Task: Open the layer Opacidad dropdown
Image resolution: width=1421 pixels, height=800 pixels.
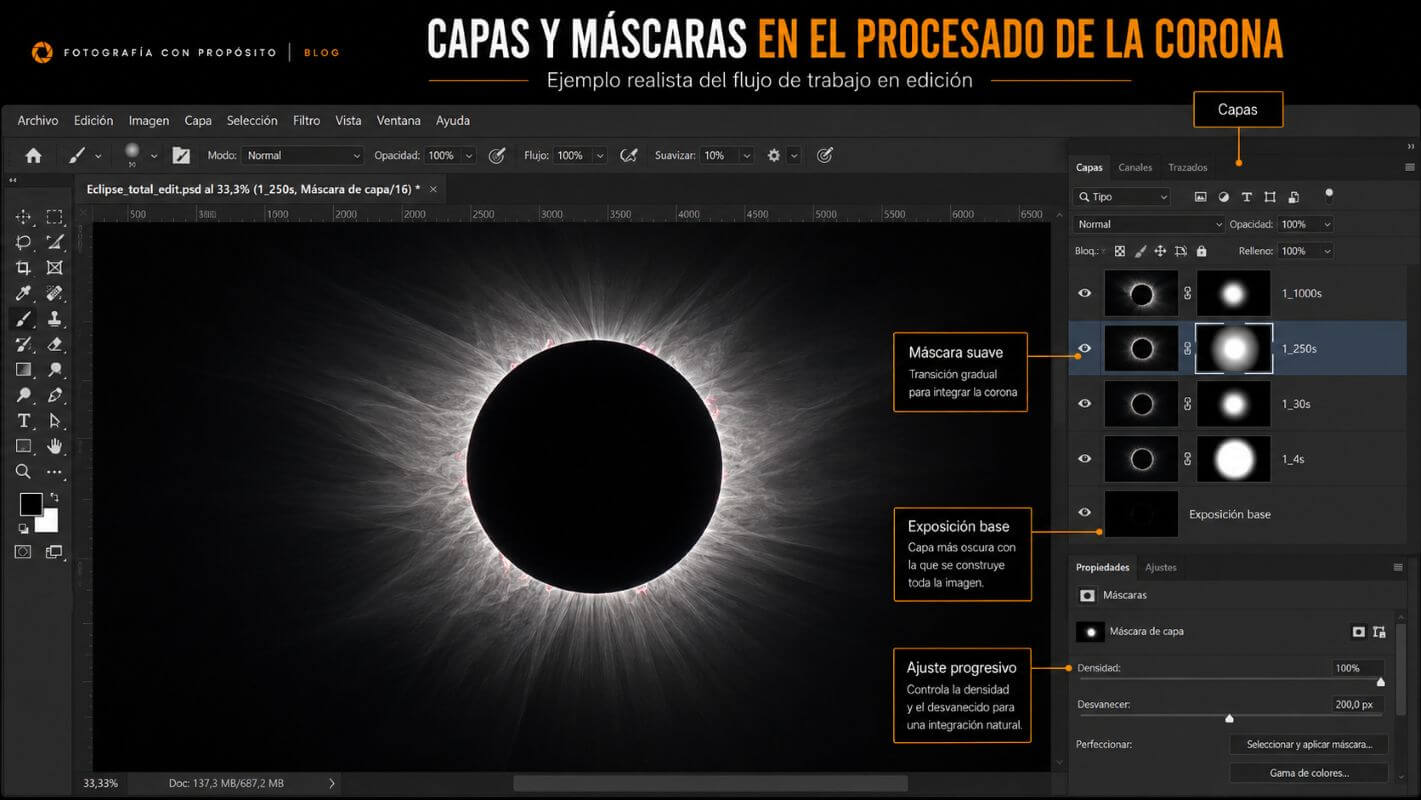Action: coord(1326,224)
